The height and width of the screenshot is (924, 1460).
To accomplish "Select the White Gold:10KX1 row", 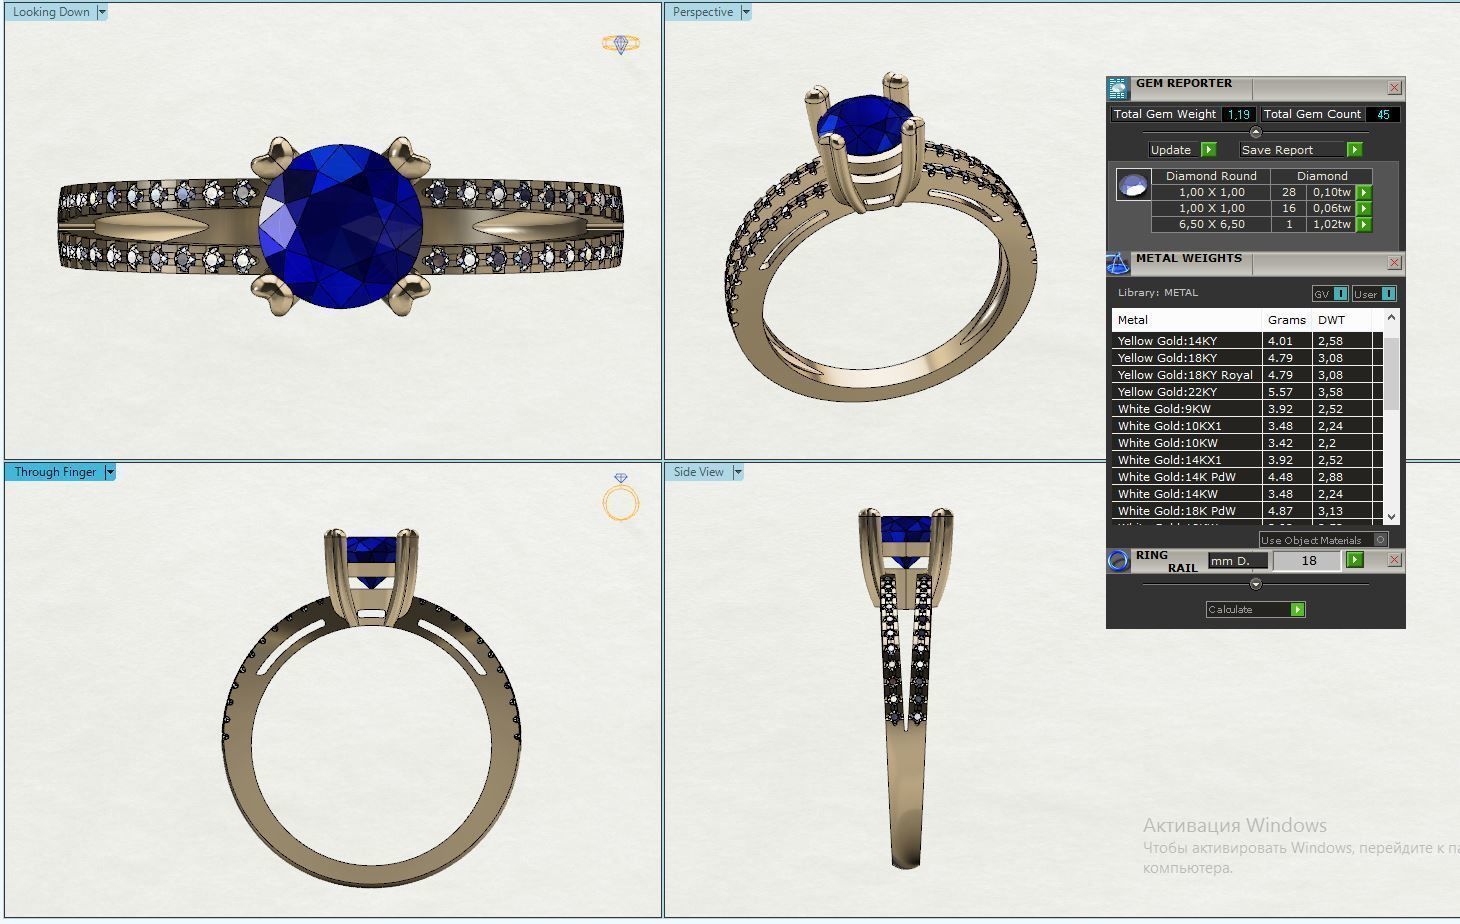I will [x=1247, y=426].
